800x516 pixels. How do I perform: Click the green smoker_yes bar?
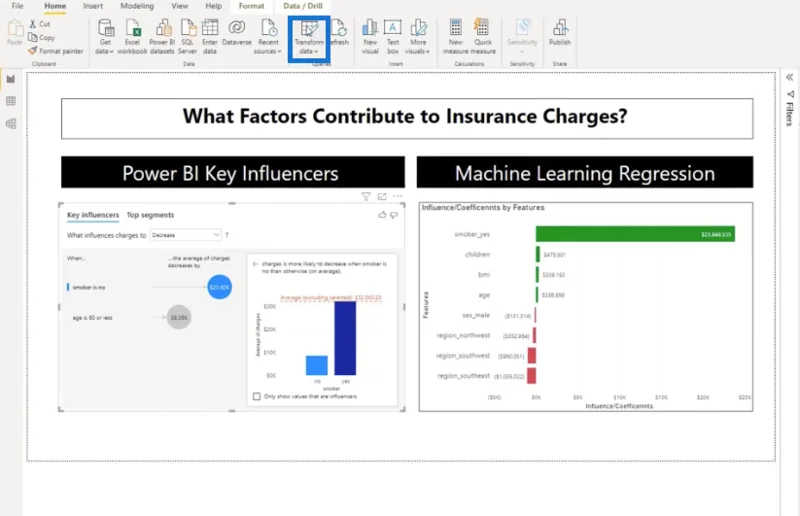(x=635, y=234)
